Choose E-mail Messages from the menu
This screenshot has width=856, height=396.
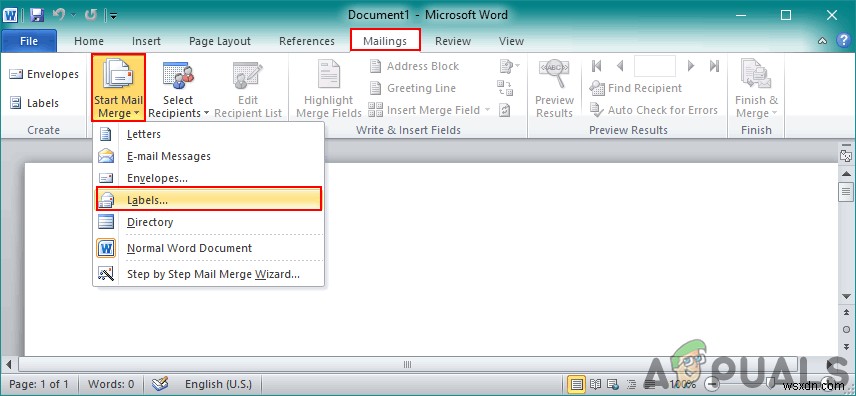tap(209, 156)
